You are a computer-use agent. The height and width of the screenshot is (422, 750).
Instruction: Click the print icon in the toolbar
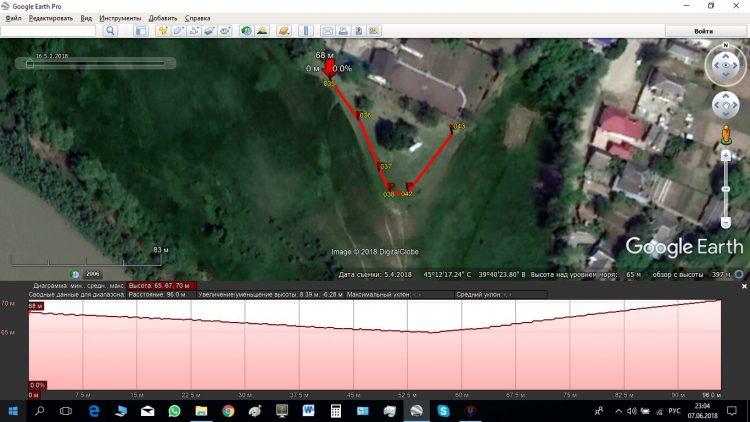tap(342, 31)
